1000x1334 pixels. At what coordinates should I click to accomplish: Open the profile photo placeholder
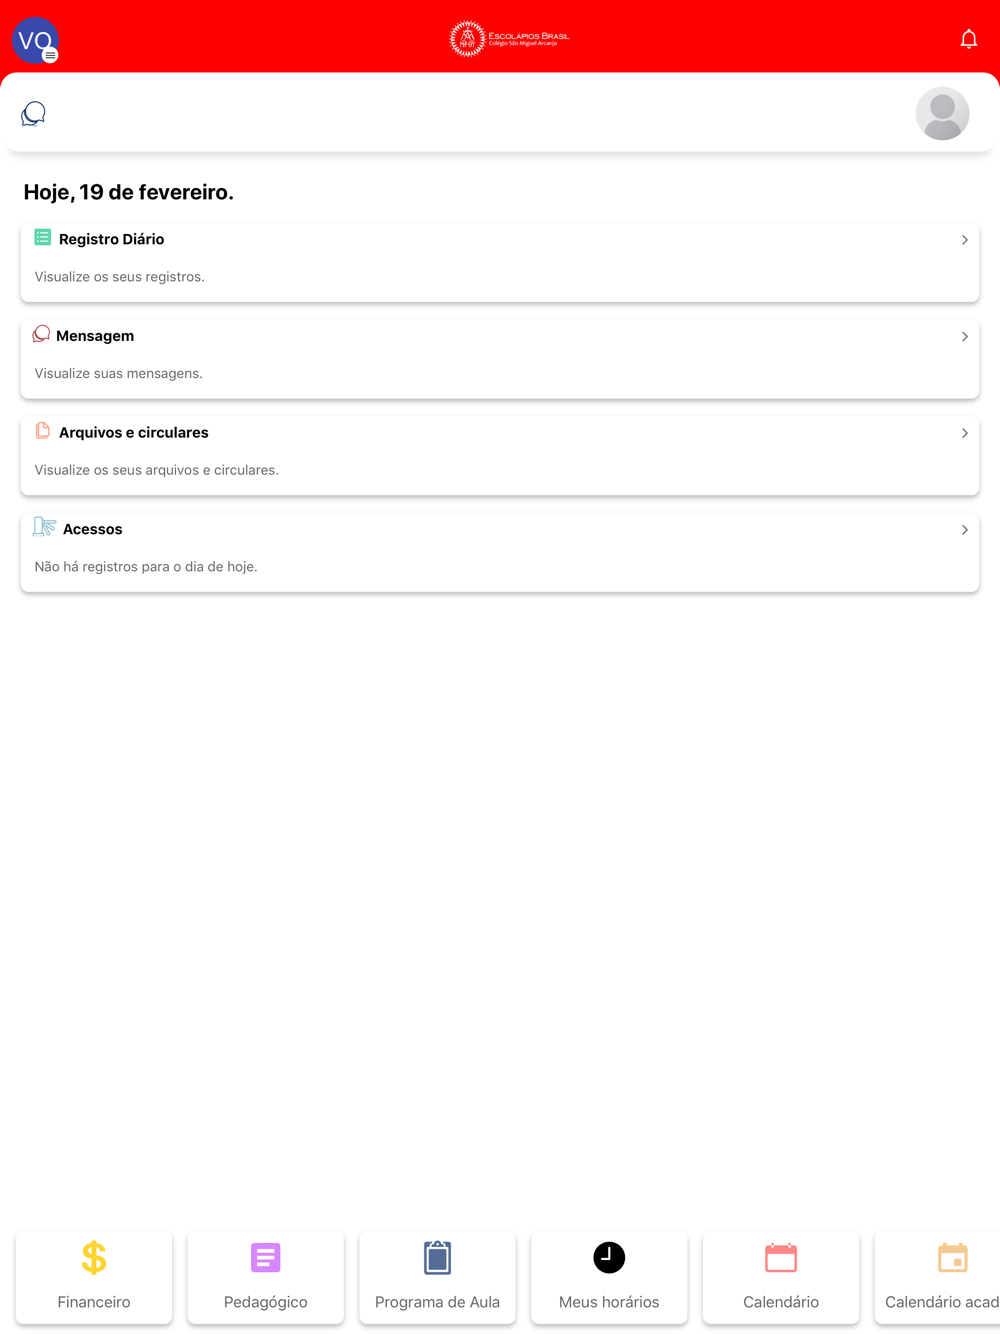[x=942, y=114]
